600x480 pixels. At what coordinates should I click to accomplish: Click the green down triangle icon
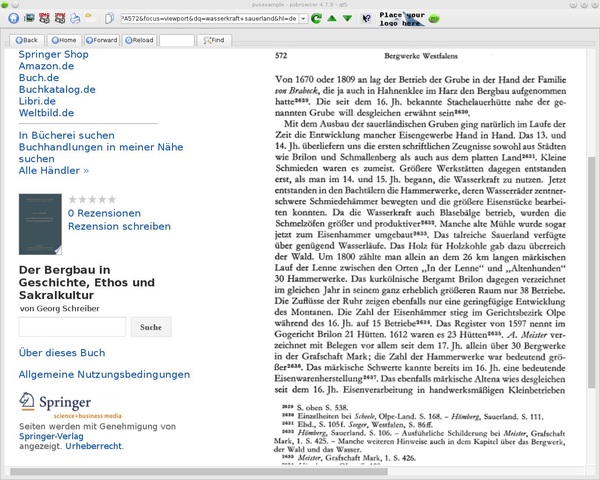point(347,18)
